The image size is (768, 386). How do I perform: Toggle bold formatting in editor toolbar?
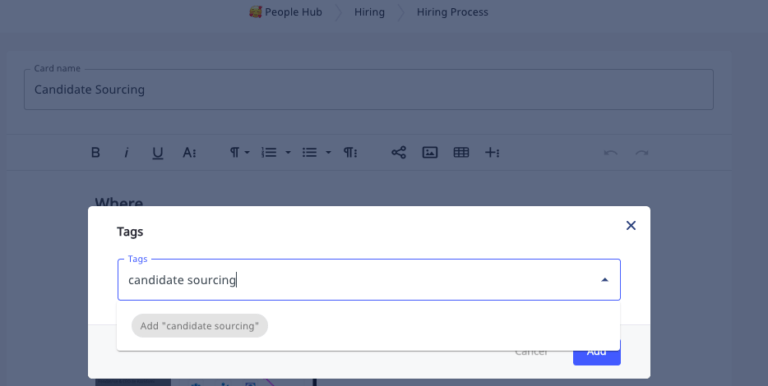click(96, 152)
